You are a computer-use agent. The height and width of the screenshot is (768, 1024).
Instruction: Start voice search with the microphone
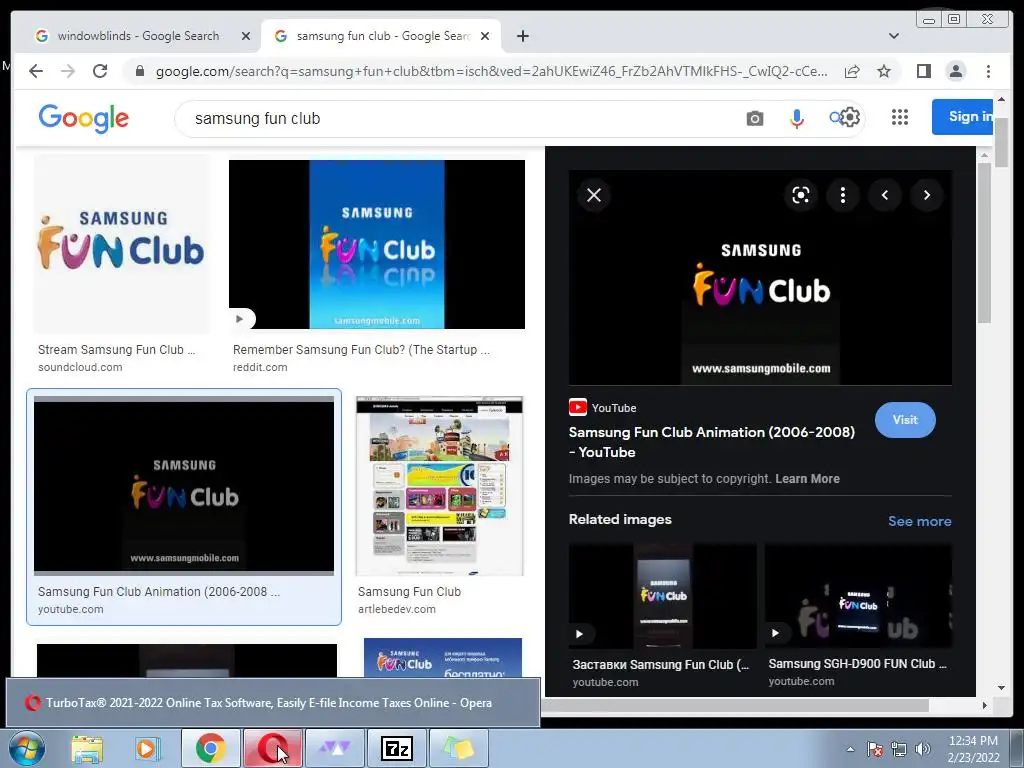click(796, 118)
